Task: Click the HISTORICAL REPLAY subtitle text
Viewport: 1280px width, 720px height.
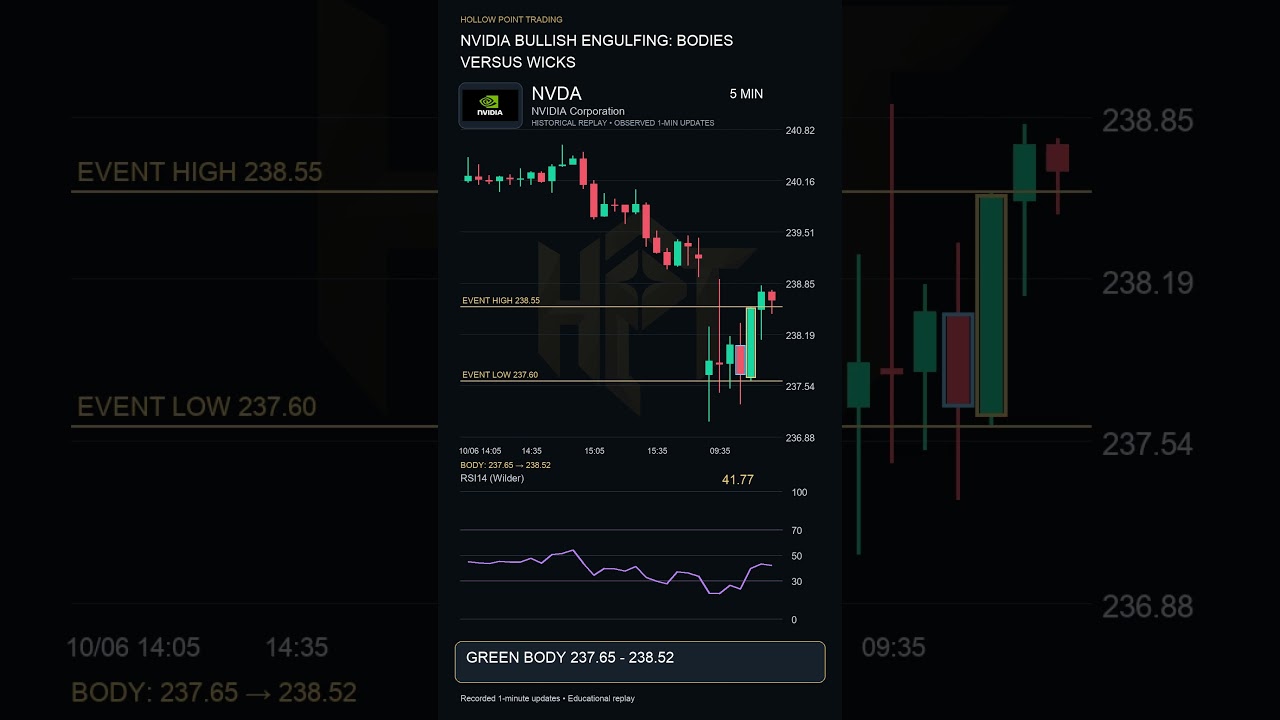Action: click(623, 123)
